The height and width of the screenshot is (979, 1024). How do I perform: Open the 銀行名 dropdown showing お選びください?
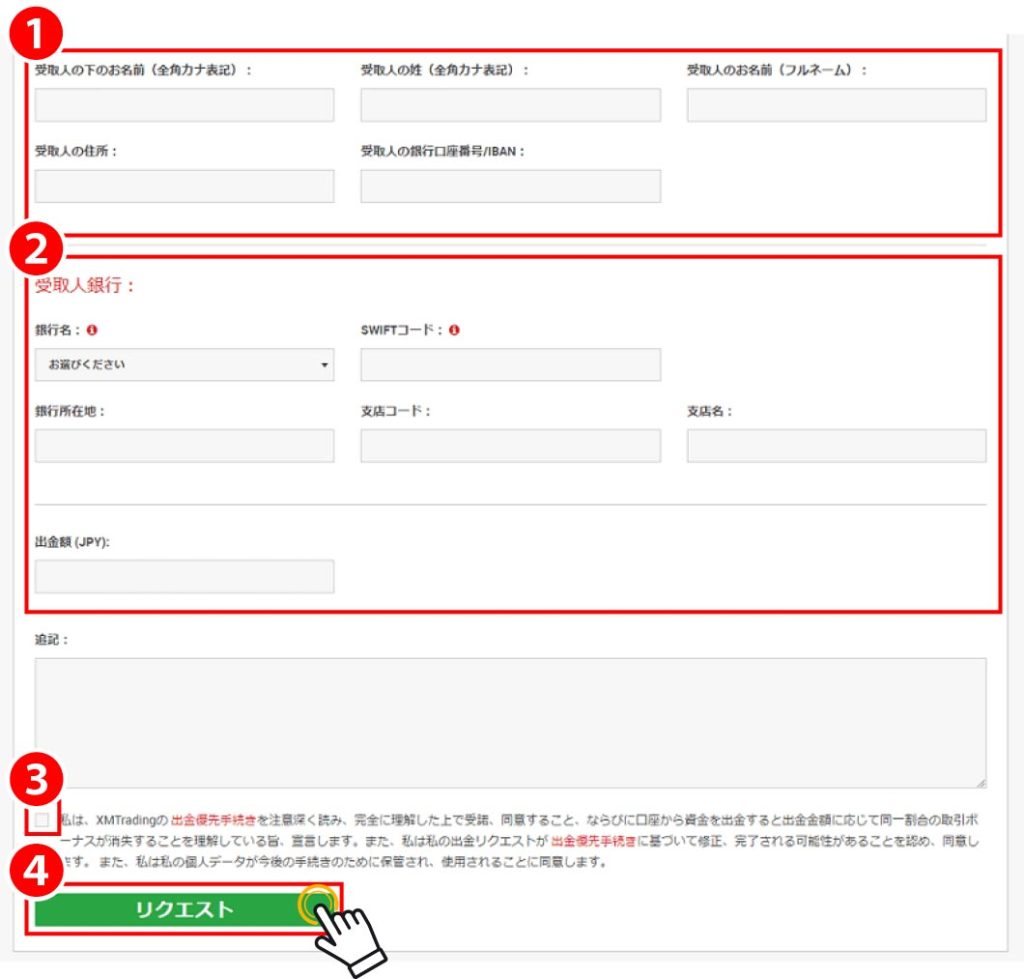point(184,365)
